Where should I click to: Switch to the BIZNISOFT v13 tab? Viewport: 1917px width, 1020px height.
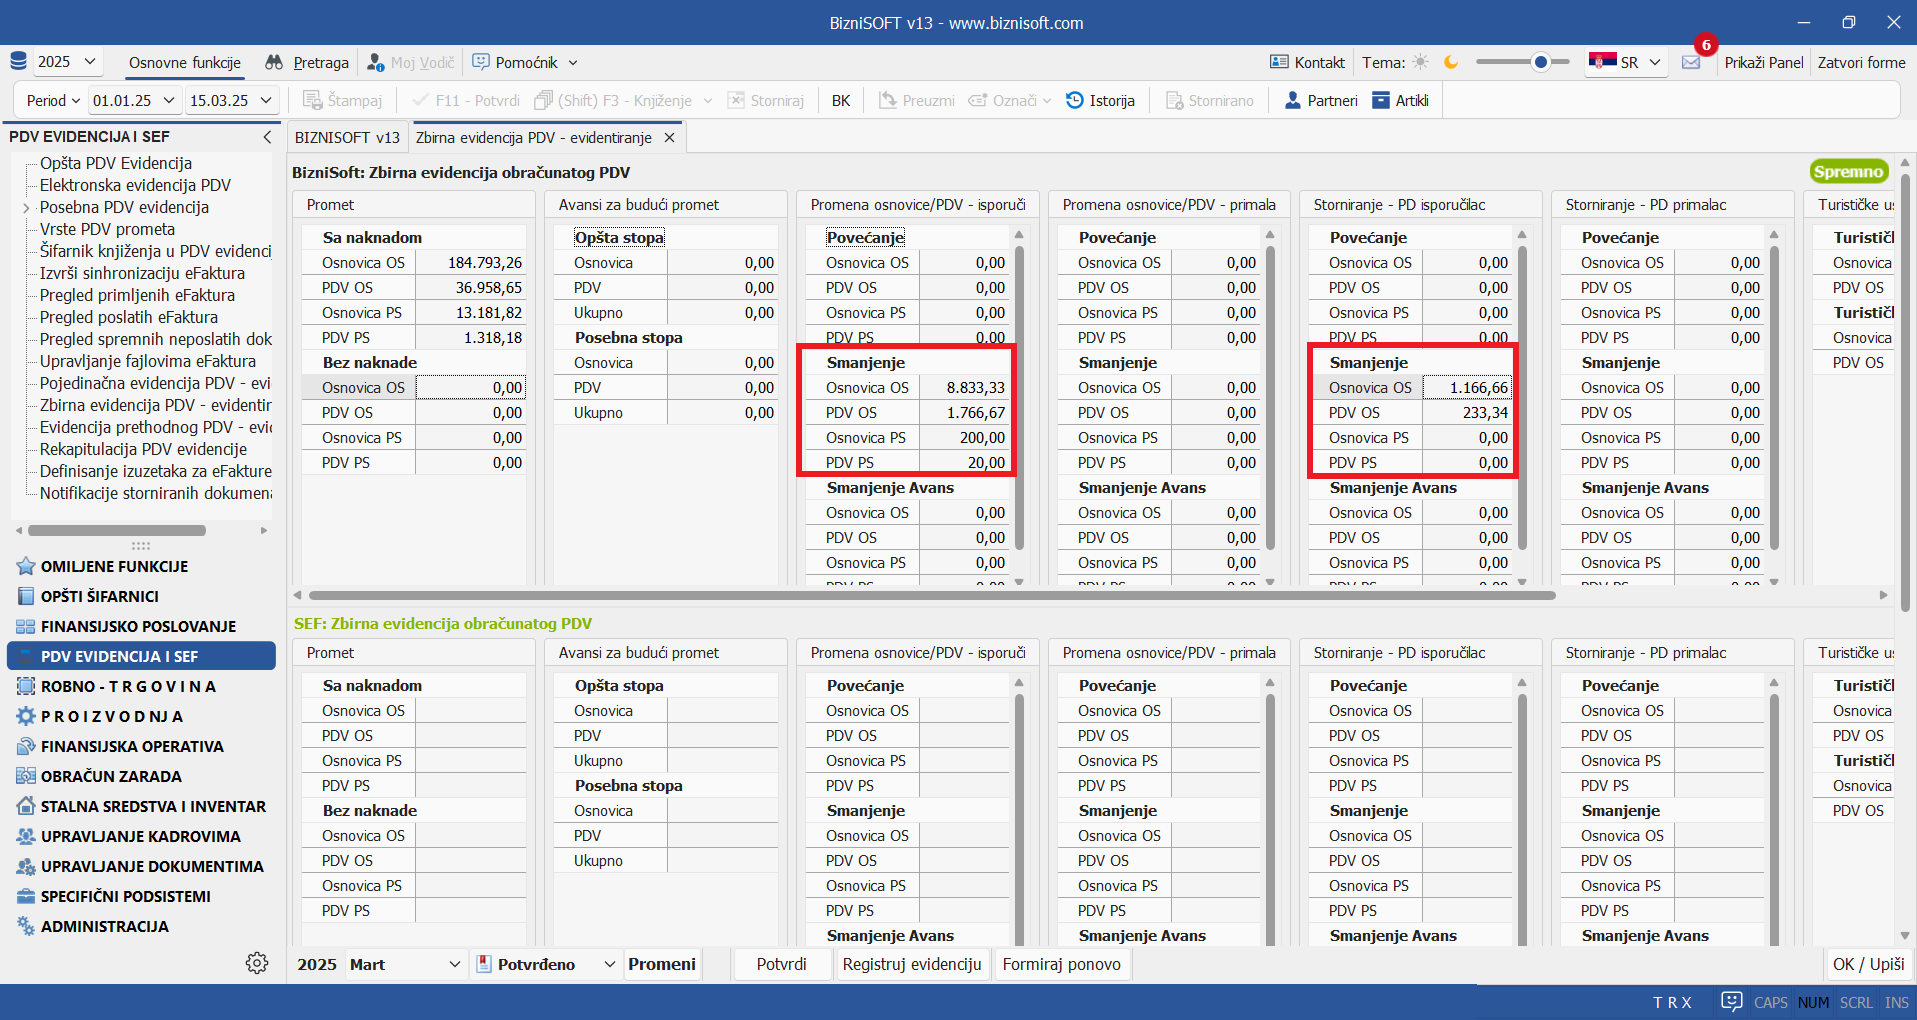point(347,138)
